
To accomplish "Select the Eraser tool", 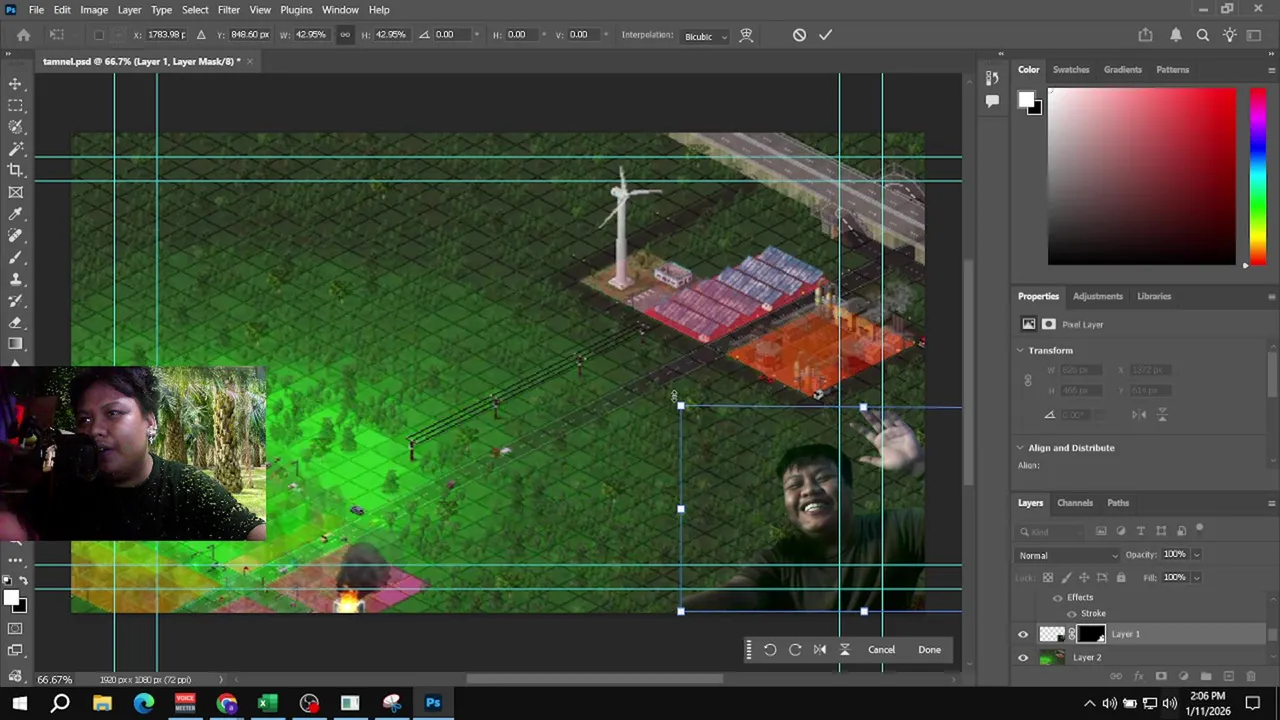I will (x=15, y=323).
